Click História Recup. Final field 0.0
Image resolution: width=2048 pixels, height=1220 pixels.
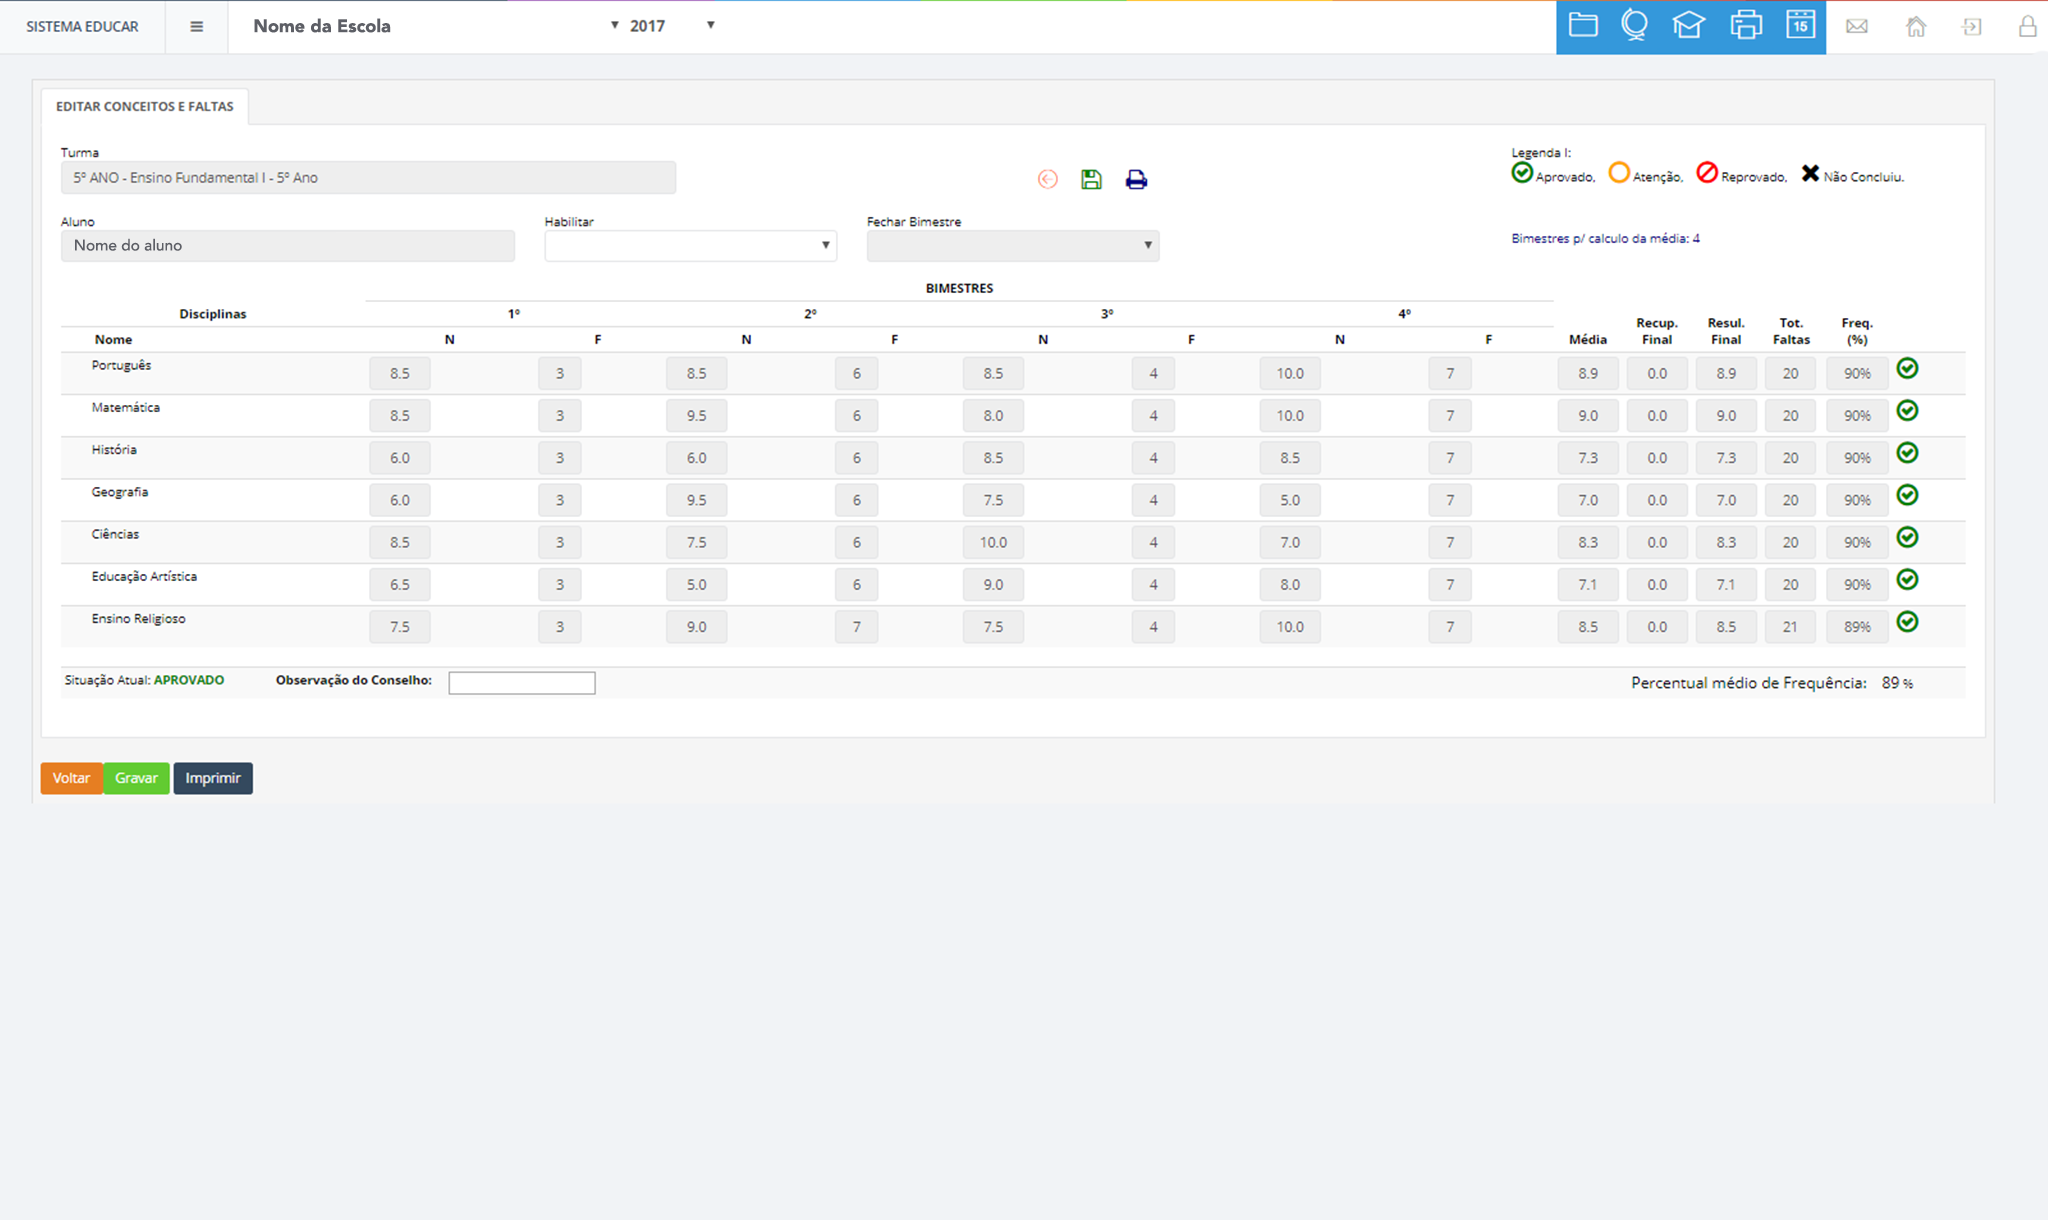[1657, 457]
